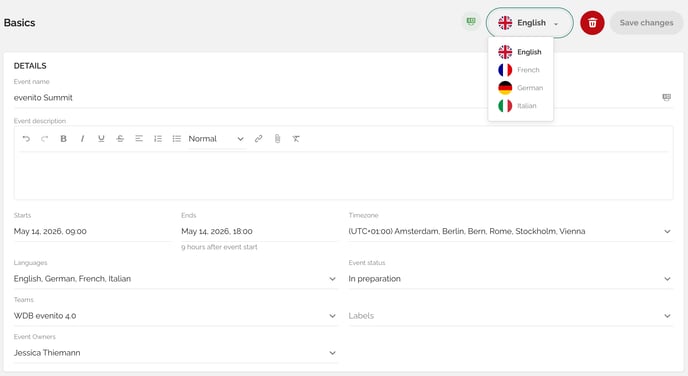Image resolution: width=688 pixels, height=376 pixels.
Task: Open Event status dropdown
Action: click(510, 279)
